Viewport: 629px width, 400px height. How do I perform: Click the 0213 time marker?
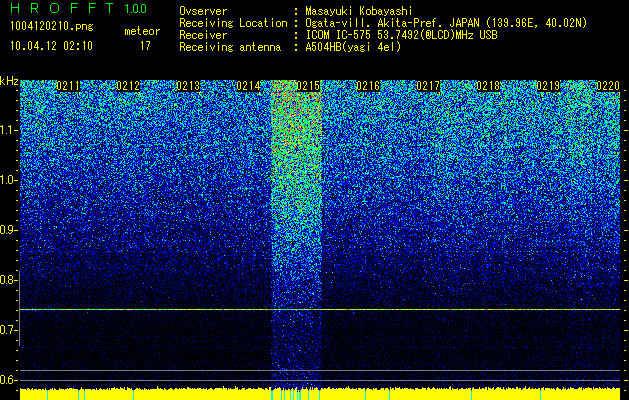[x=188, y=86]
